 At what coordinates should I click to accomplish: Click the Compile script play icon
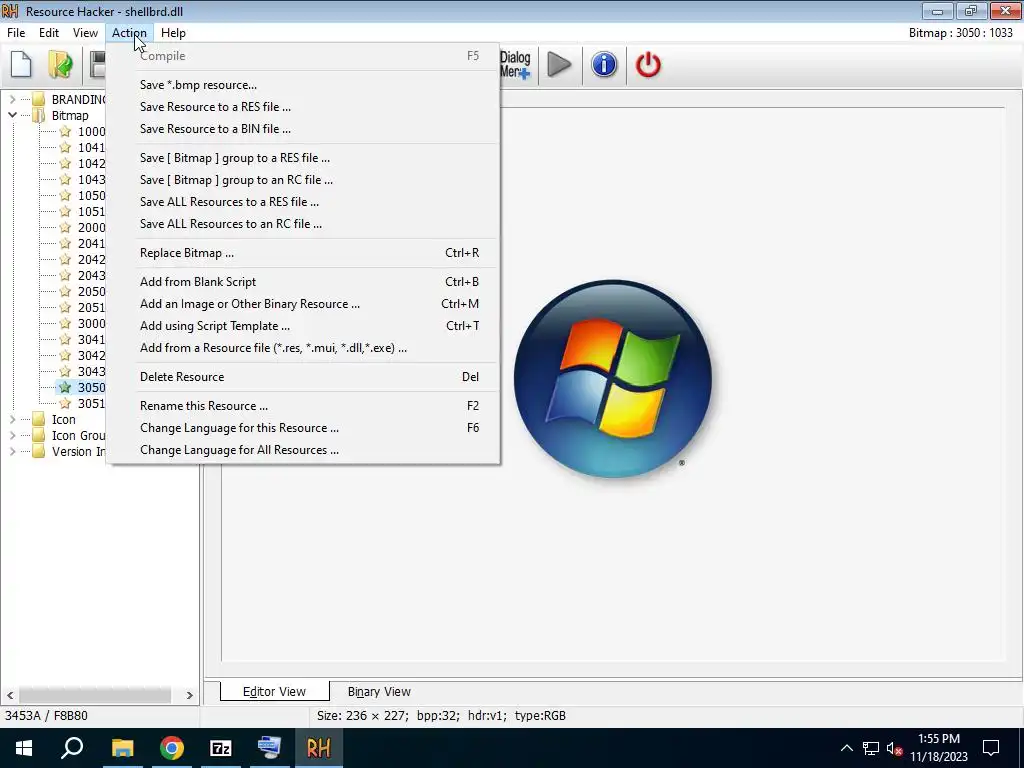[x=559, y=65]
